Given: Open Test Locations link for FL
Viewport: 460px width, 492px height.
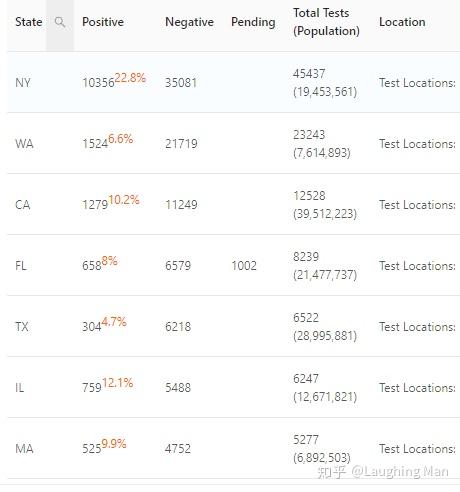Looking at the screenshot, I should [x=417, y=266].
